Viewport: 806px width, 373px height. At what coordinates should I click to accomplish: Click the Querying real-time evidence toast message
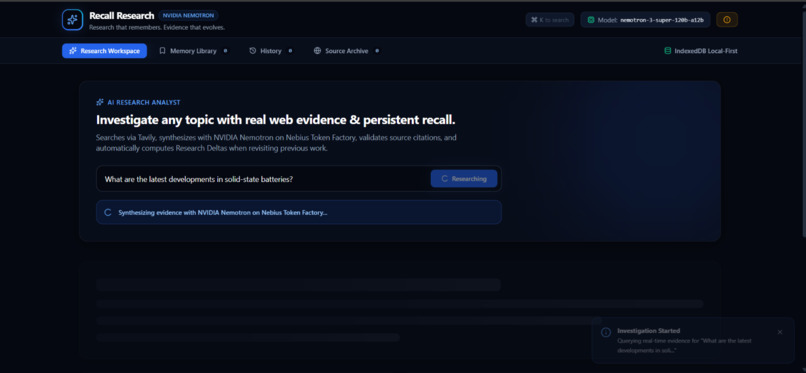point(684,346)
